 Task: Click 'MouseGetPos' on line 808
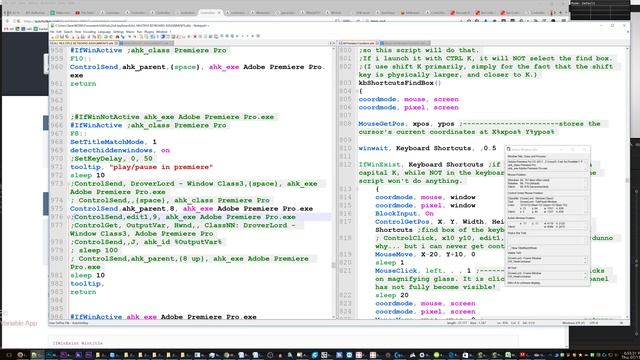click(381, 124)
